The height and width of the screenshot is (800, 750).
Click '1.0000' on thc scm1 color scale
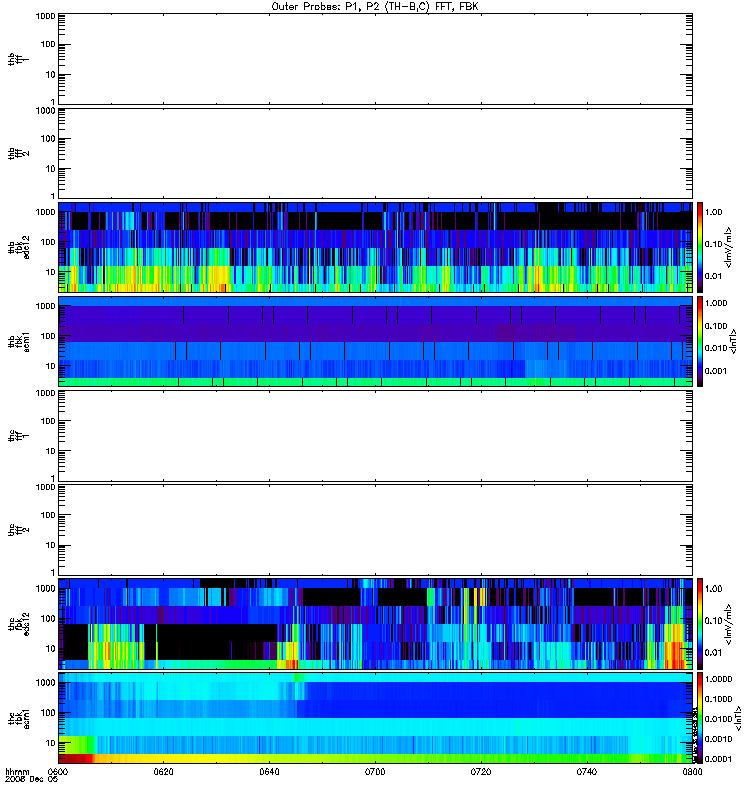click(718, 679)
